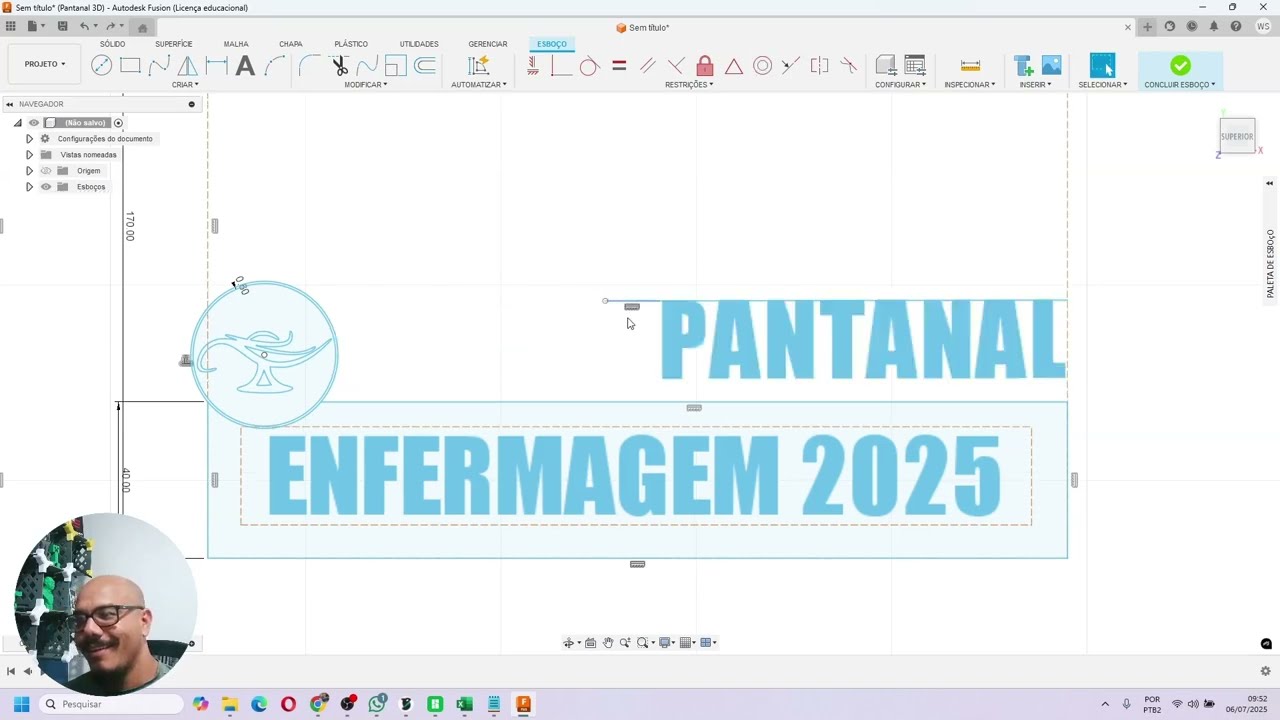1280x720 pixels.
Task: Open the data panel grid icon
Action: (9, 26)
